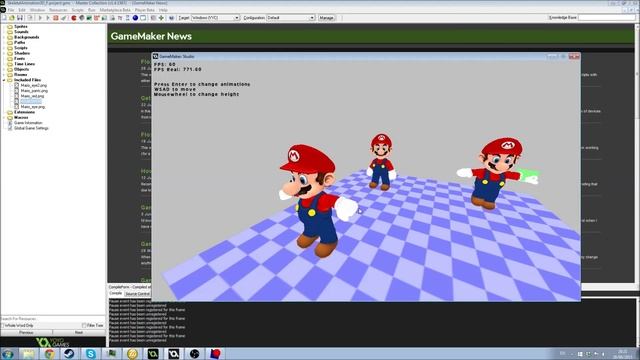The height and width of the screenshot is (360, 640).
Task: Select Mario_pants.png in Included Files
Action: pos(34,91)
